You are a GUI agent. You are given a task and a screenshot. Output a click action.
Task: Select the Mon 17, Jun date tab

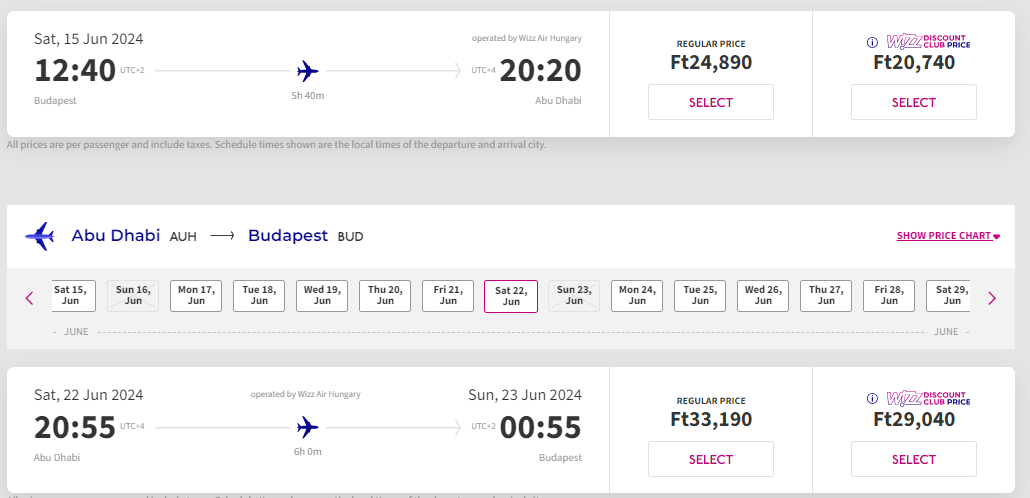(196, 295)
